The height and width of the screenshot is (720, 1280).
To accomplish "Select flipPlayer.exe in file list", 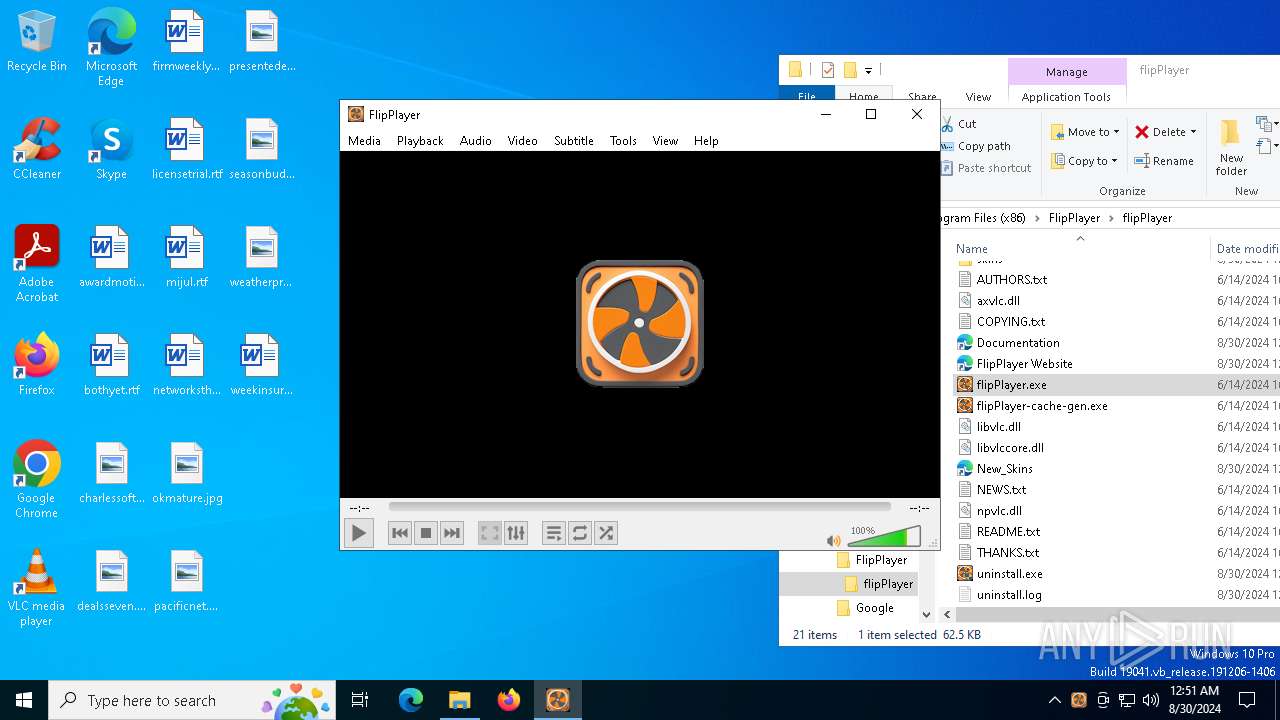I will (1011, 385).
